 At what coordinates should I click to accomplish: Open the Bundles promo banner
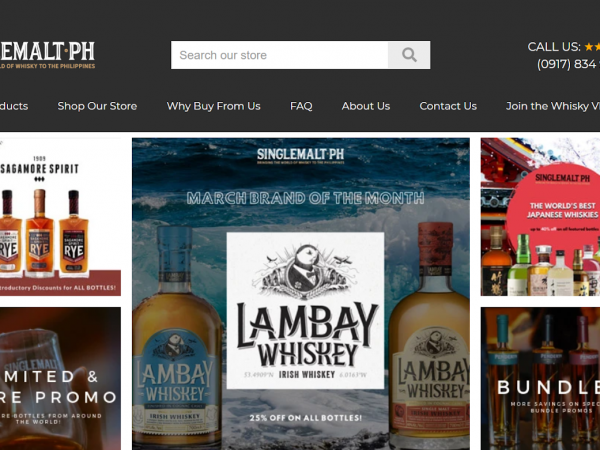(x=540, y=380)
